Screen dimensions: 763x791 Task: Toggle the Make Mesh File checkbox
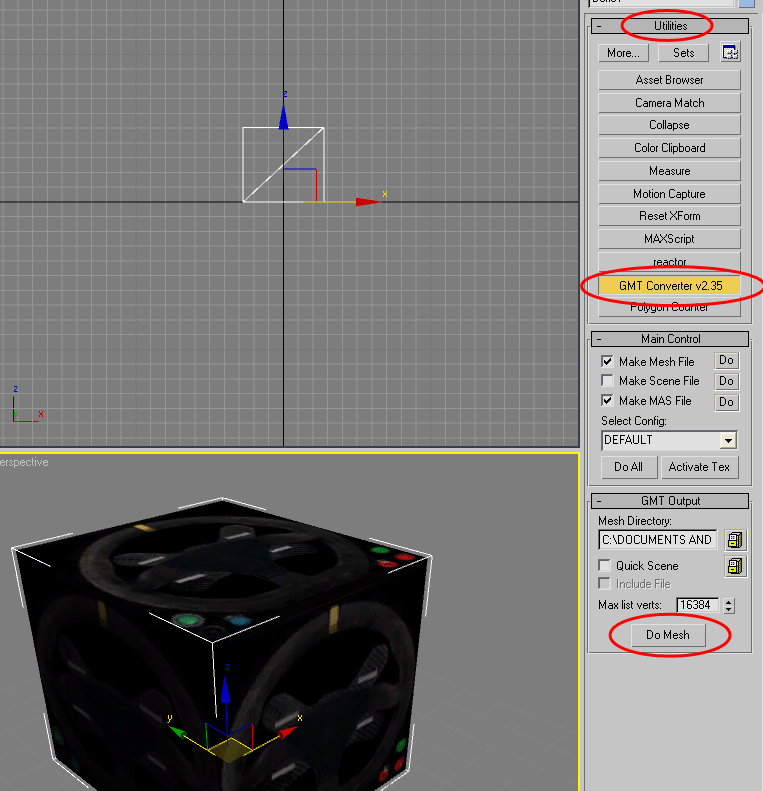pyautogui.click(x=607, y=361)
